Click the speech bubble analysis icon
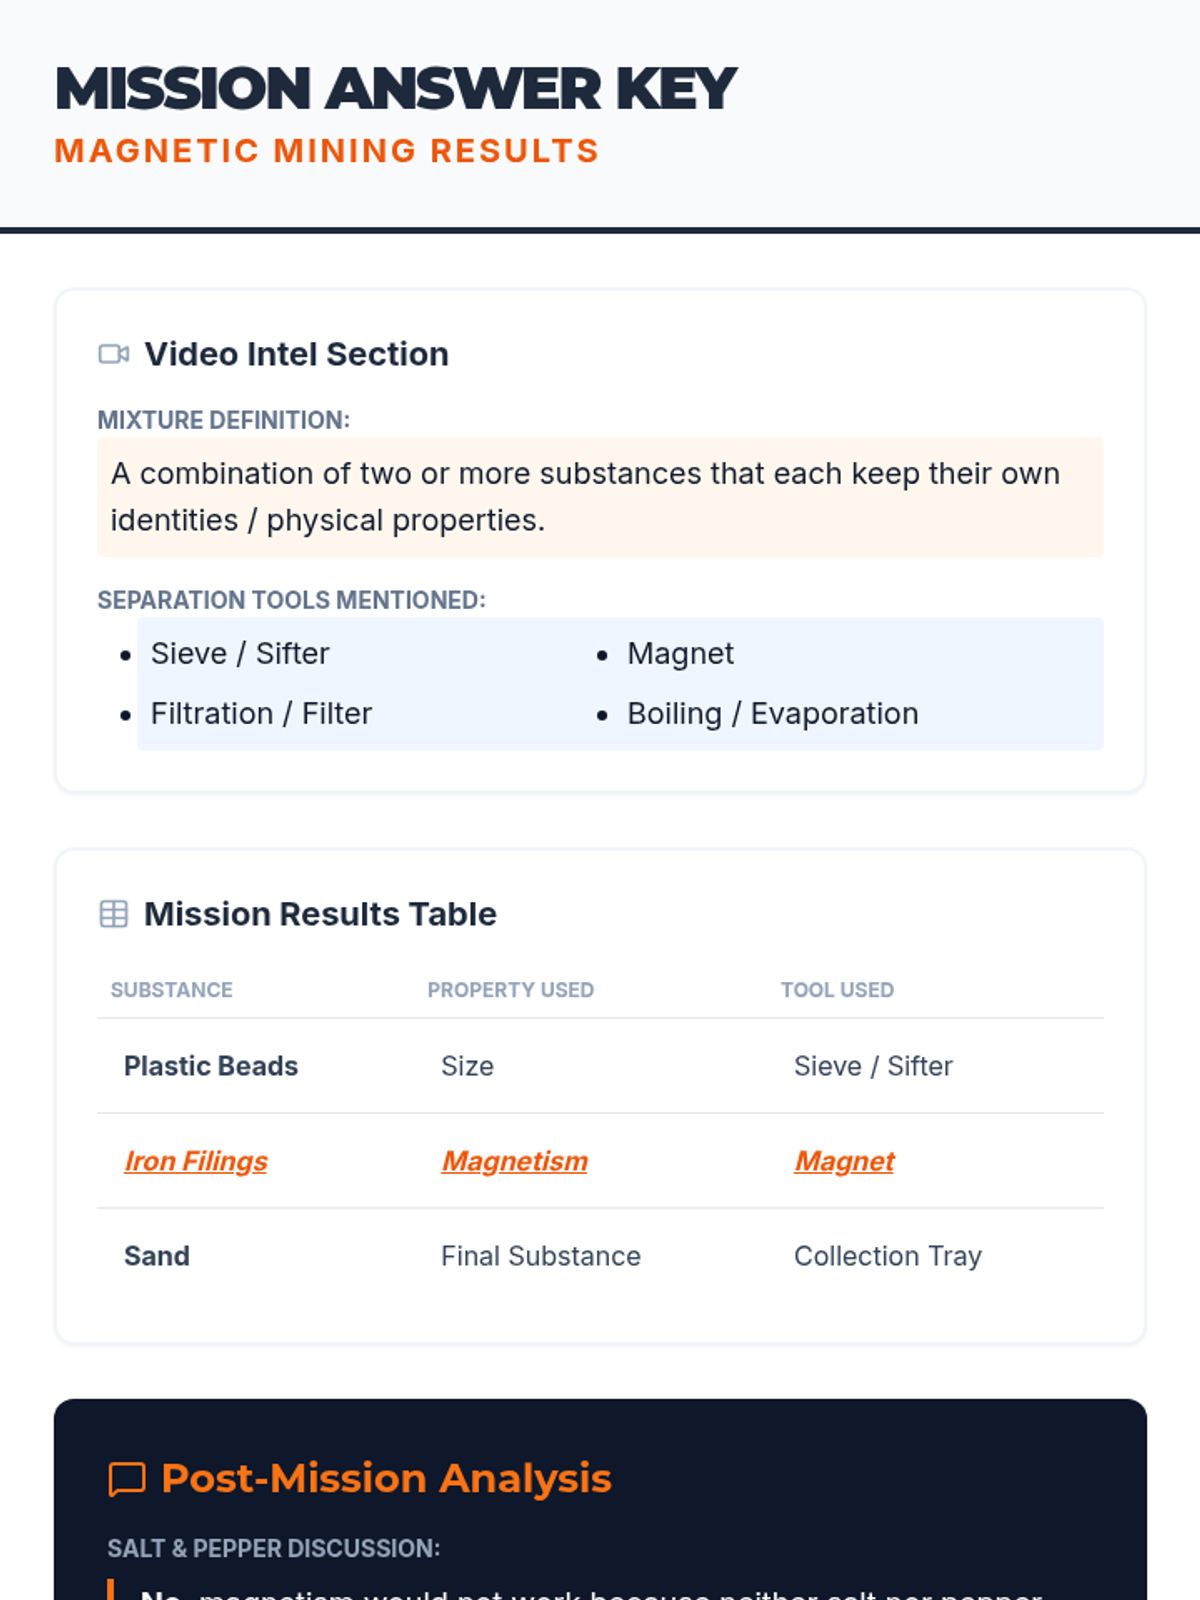 coord(127,1479)
